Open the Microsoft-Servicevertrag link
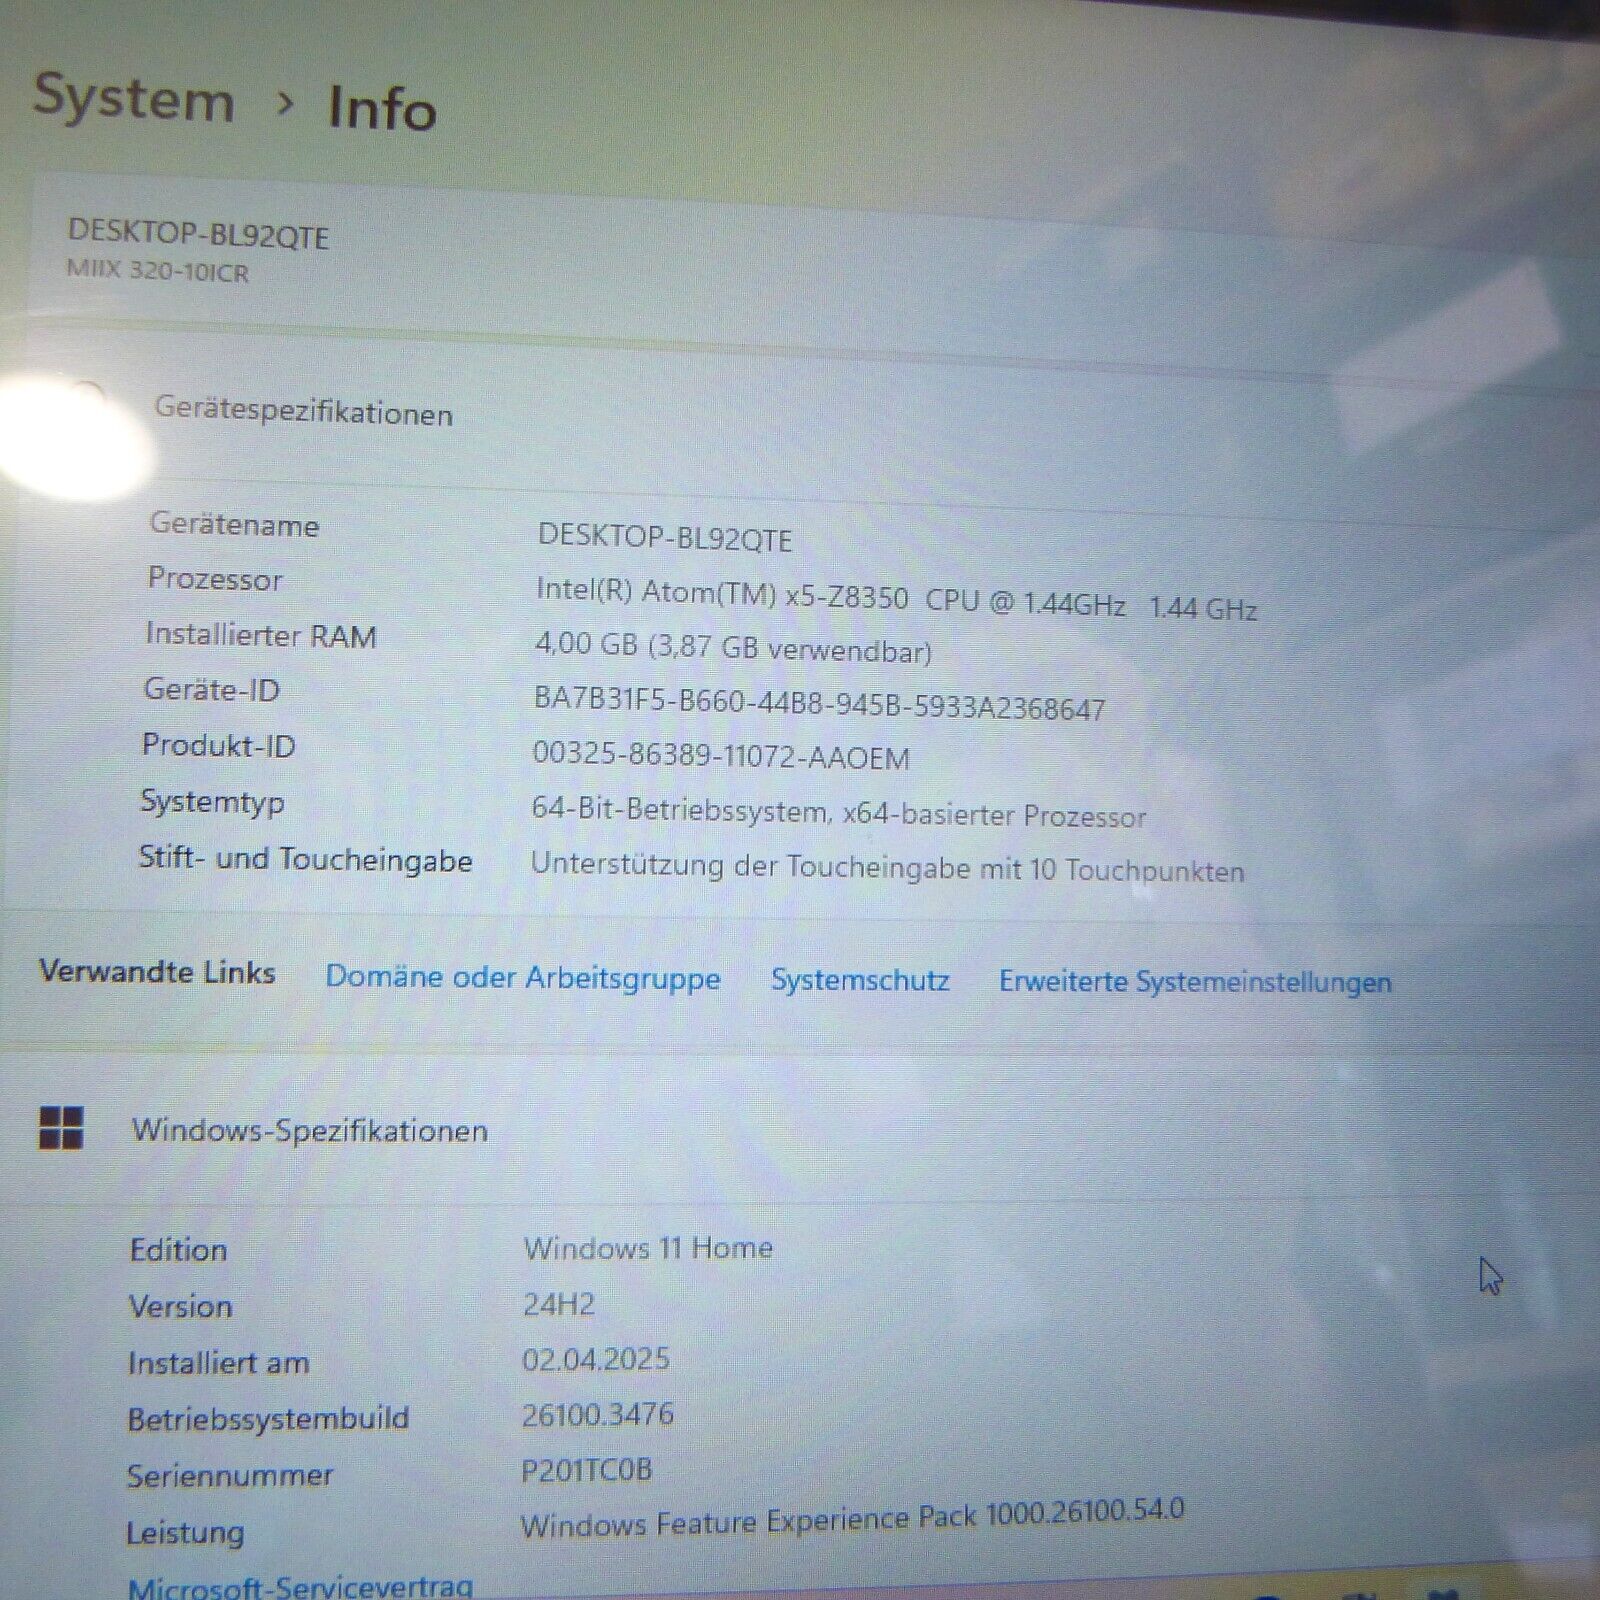Image resolution: width=1600 pixels, height=1600 pixels. point(300,1587)
